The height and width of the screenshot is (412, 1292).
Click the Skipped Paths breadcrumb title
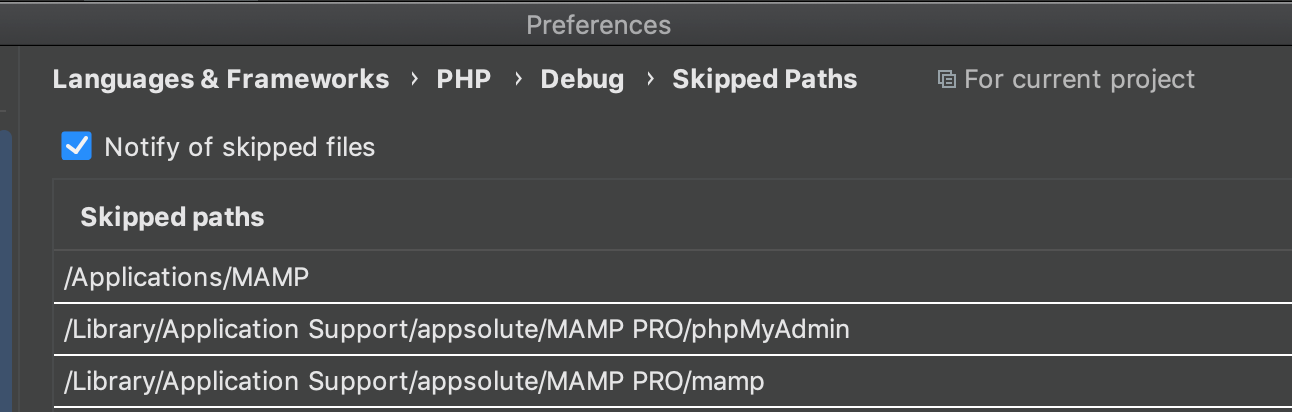click(x=765, y=80)
